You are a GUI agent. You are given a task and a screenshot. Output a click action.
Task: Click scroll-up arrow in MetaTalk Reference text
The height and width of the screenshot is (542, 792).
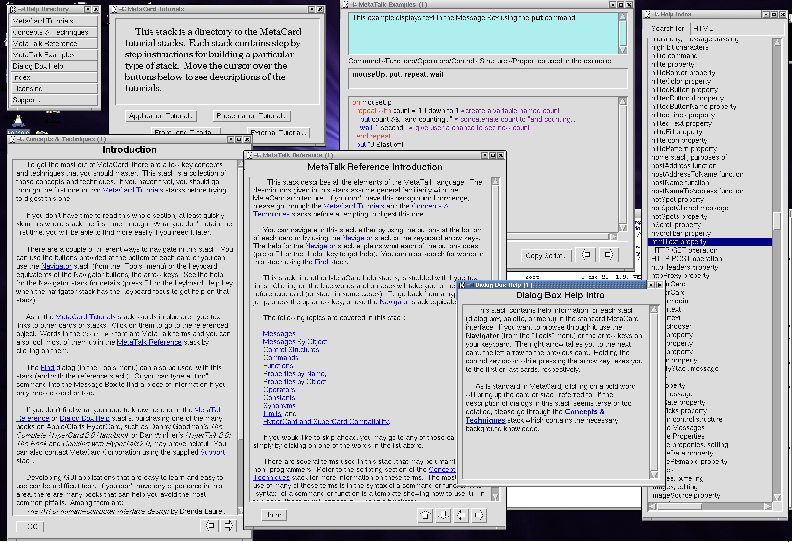[x=495, y=181]
